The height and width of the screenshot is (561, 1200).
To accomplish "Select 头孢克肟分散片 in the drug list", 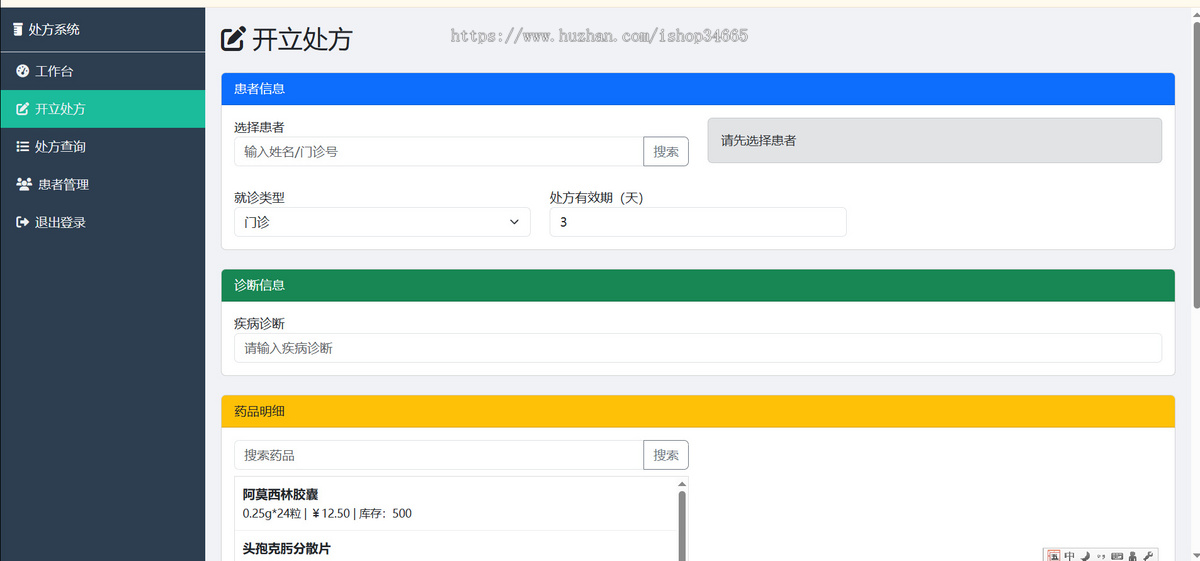I will [456, 548].
